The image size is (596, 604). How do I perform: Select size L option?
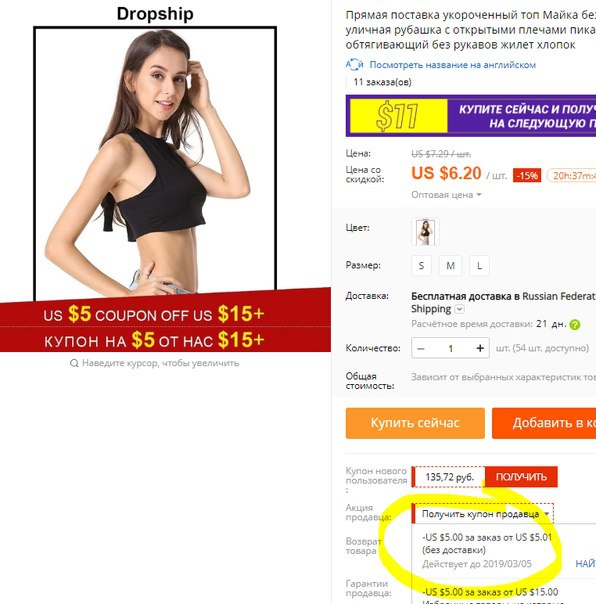coord(479,265)
